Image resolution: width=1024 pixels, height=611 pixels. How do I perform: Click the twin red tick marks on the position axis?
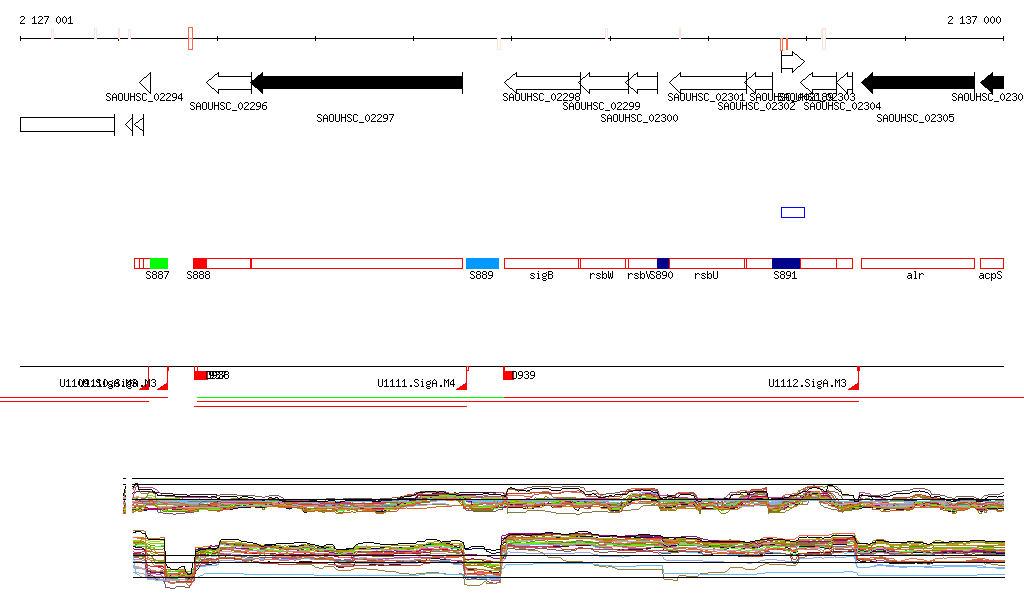(x=784, y=44)
